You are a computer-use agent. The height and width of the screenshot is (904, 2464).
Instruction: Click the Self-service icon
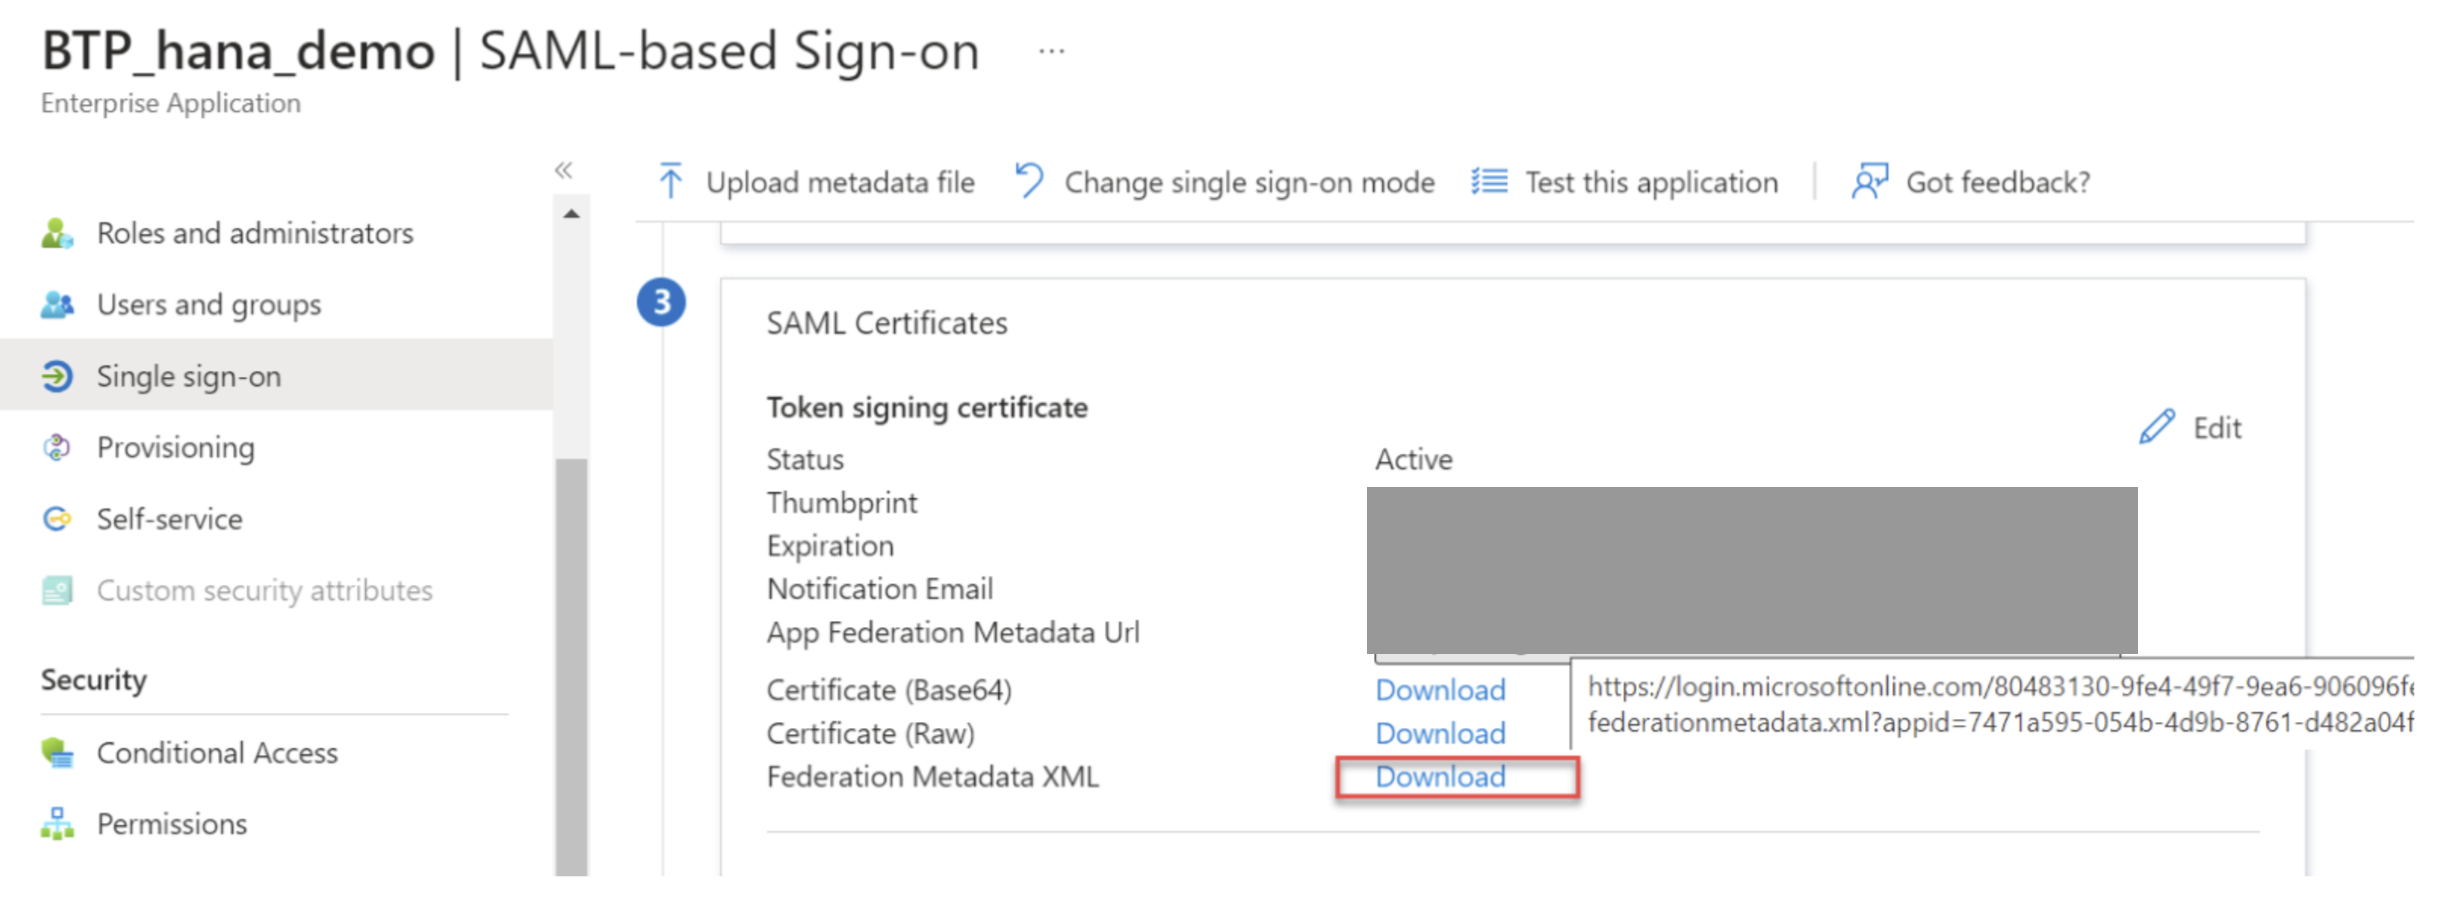pos(57,519)
